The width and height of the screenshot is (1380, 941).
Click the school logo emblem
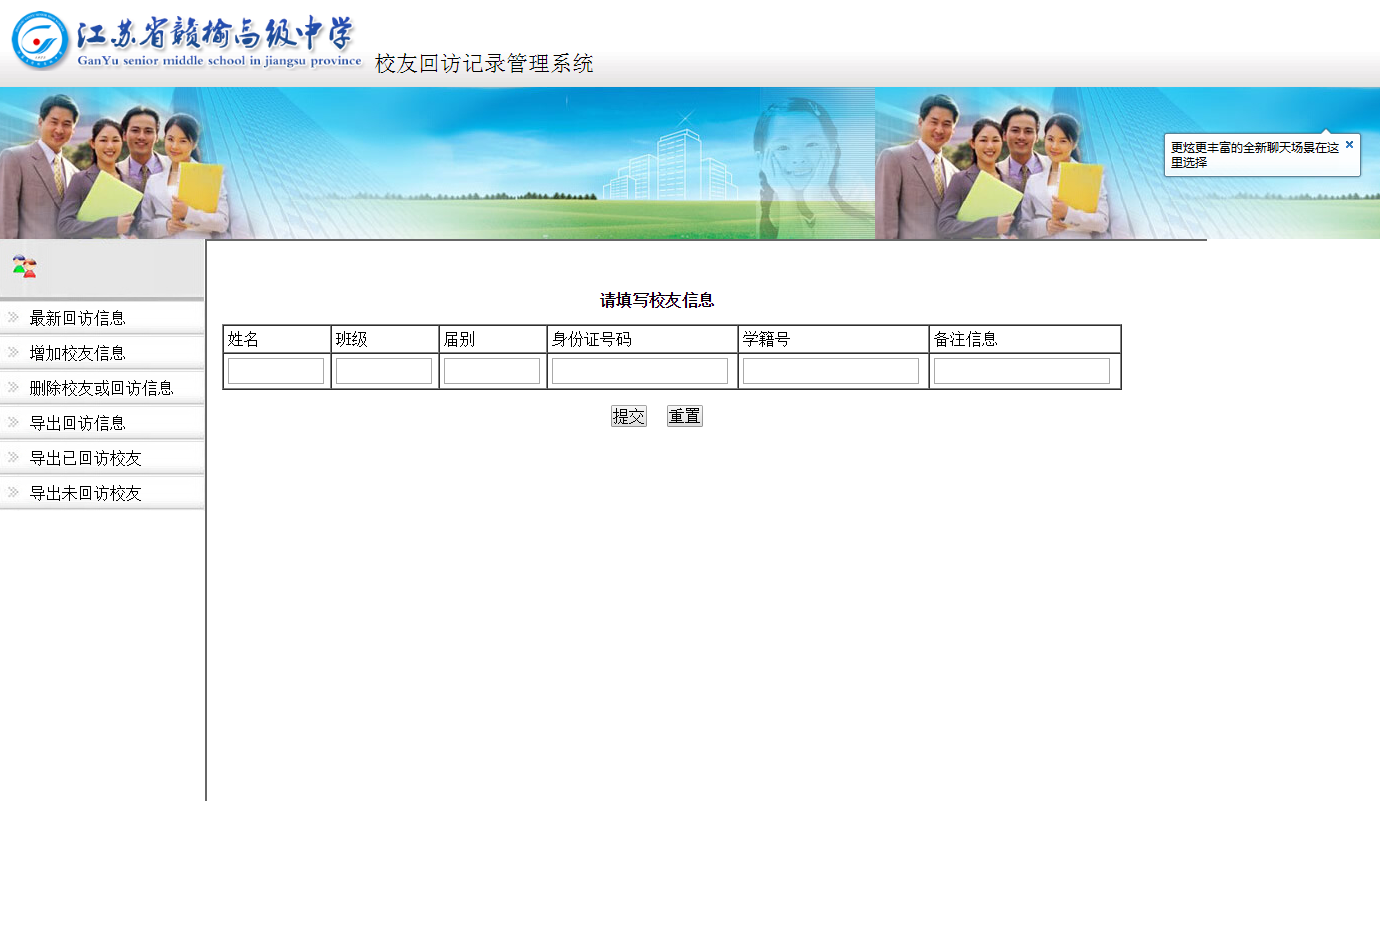[40, 41]
